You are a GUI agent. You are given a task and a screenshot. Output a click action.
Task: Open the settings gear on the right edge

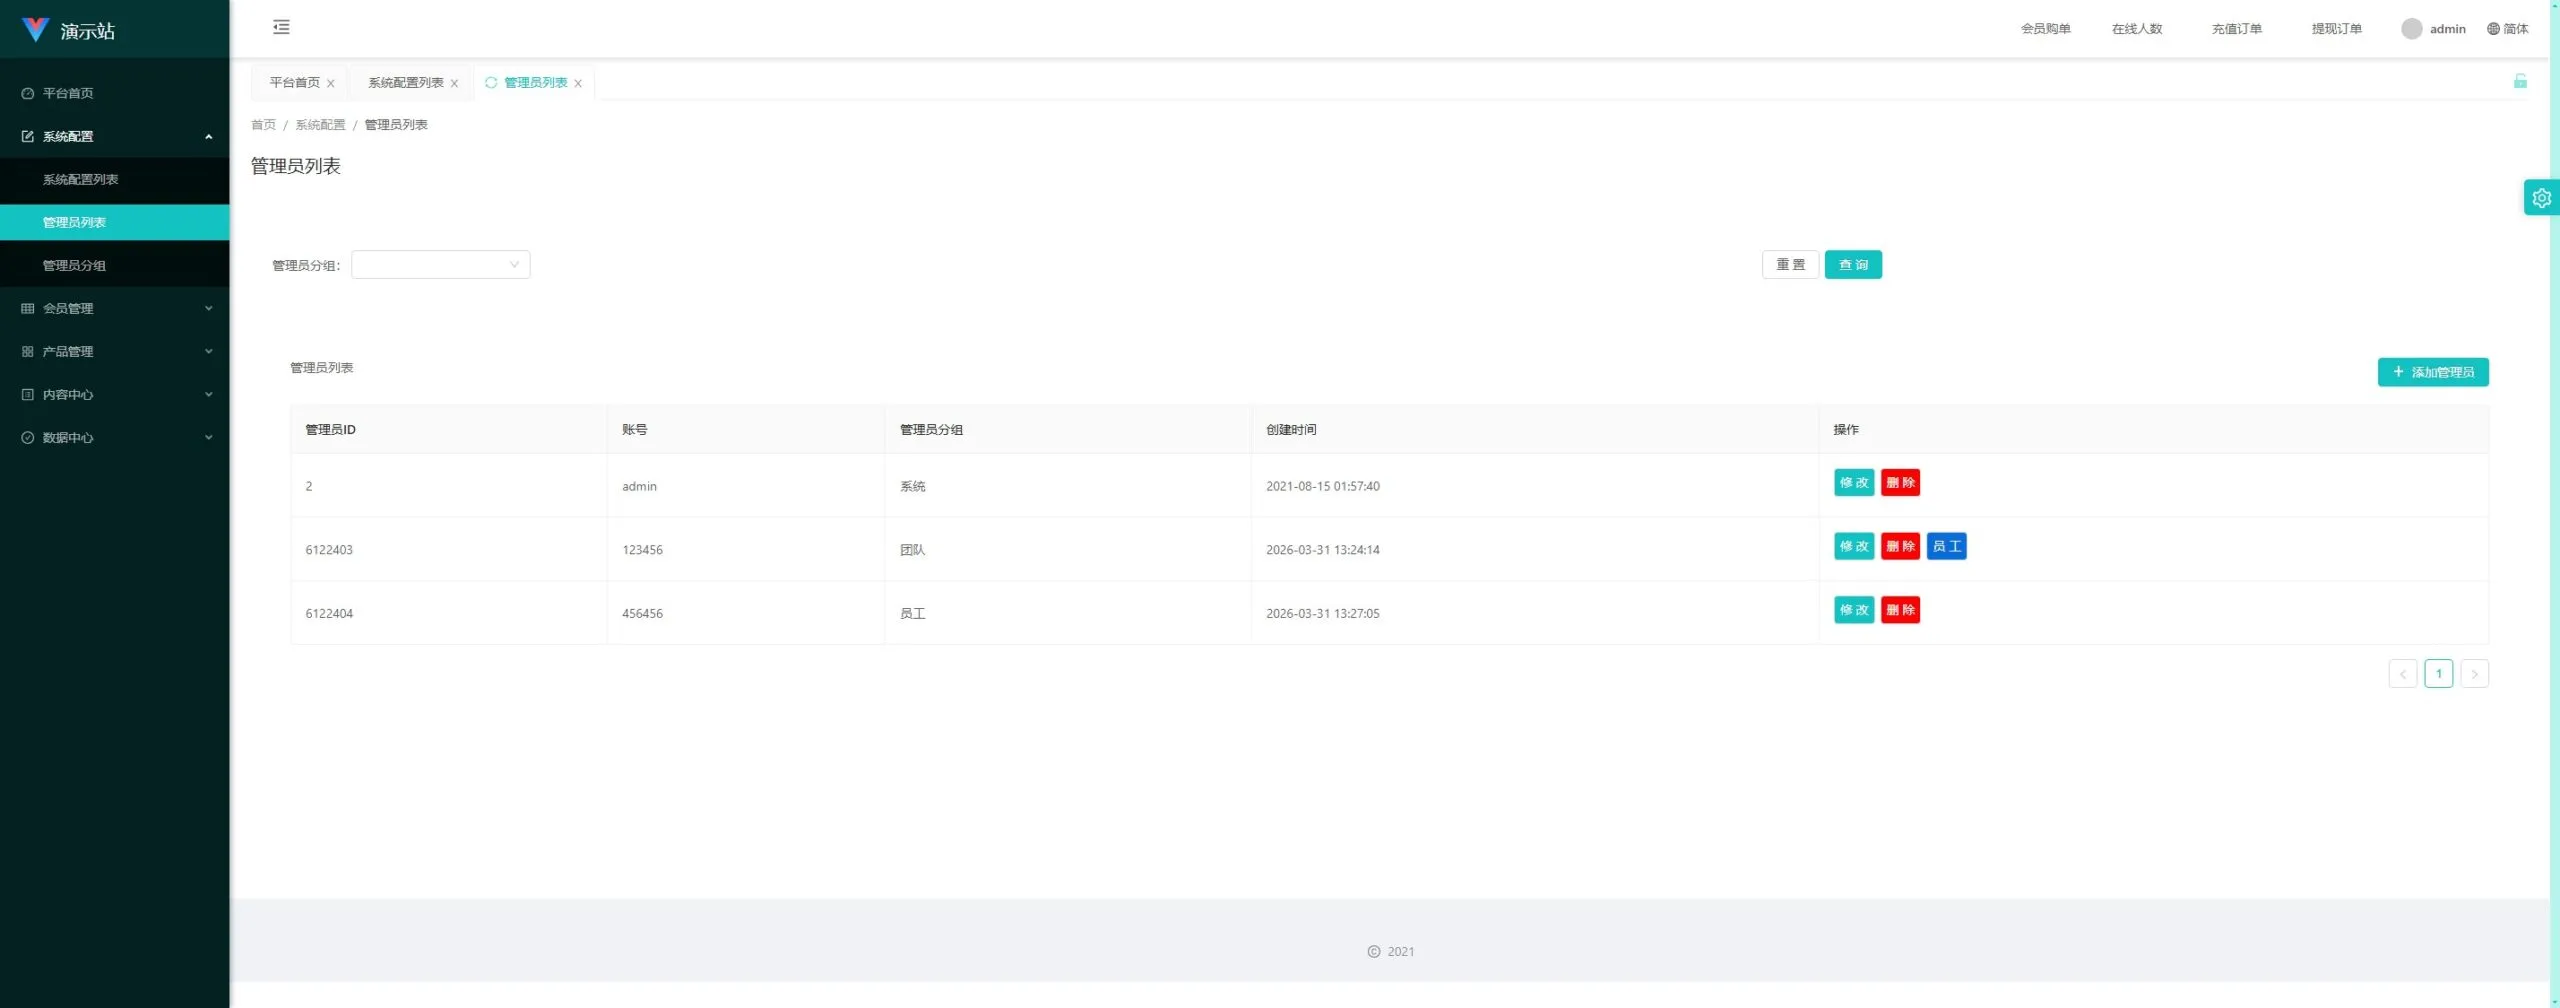pos(2541,198)
